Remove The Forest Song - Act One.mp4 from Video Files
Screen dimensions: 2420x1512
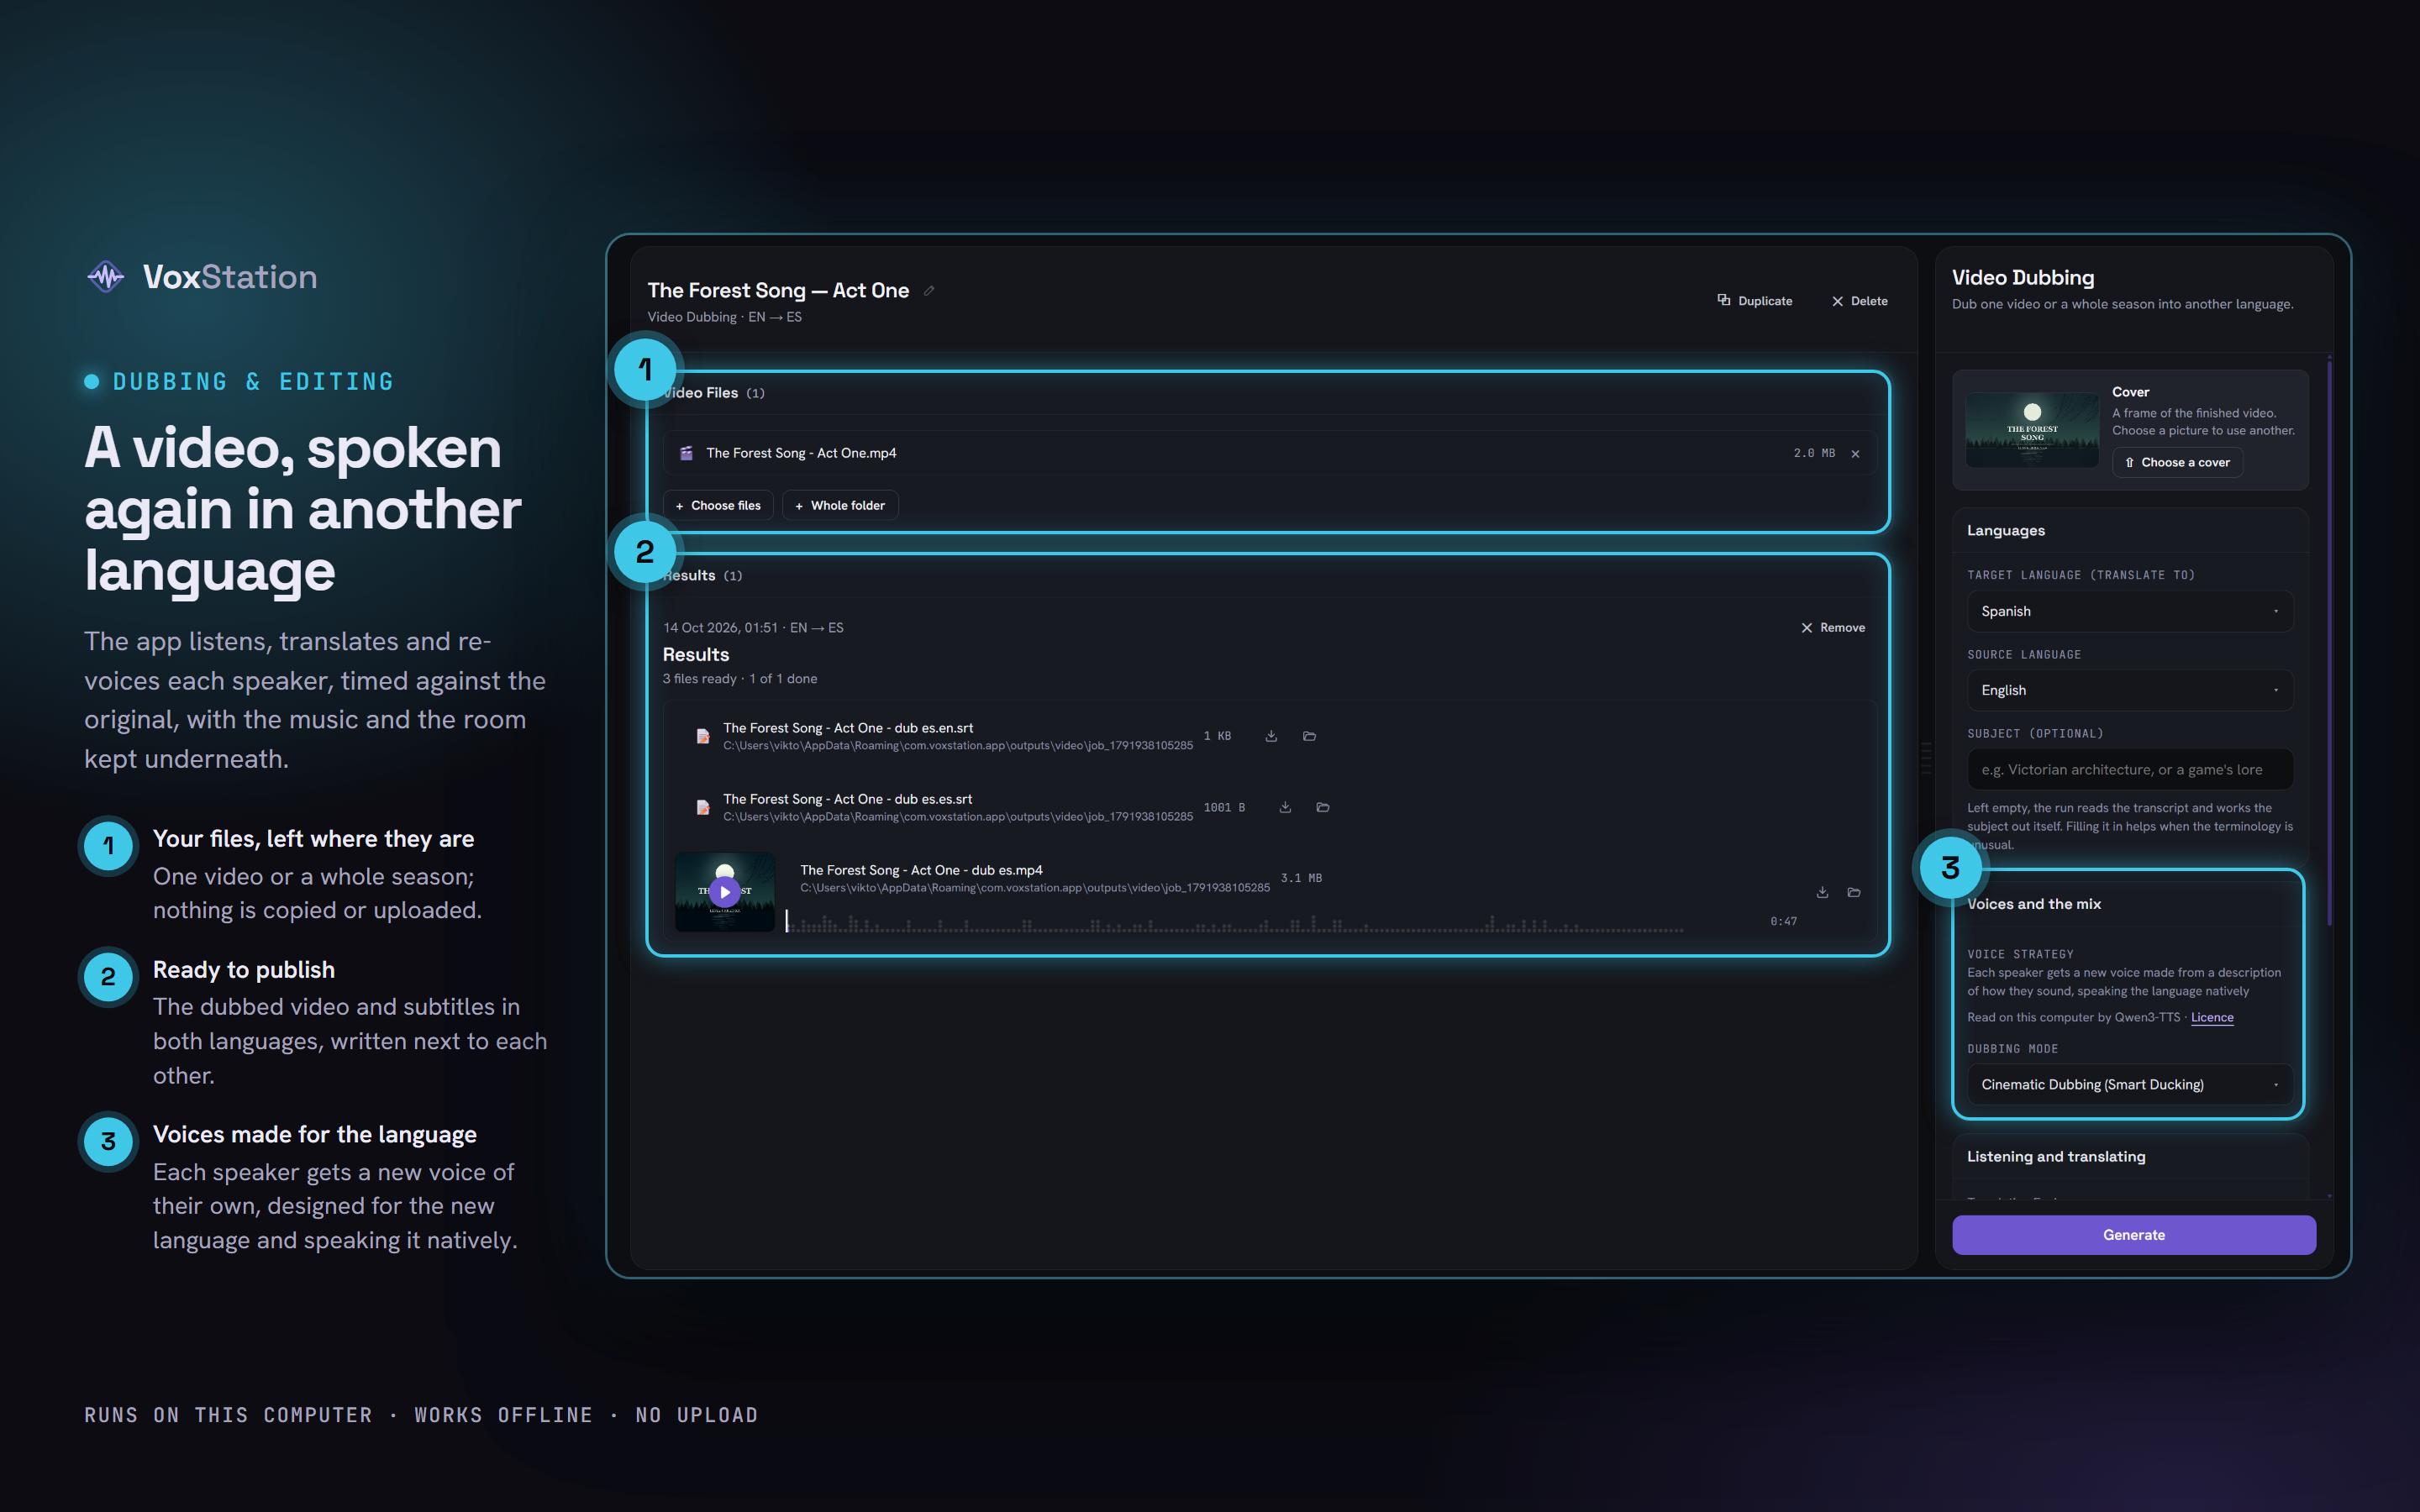click(x=1855, y=454)
